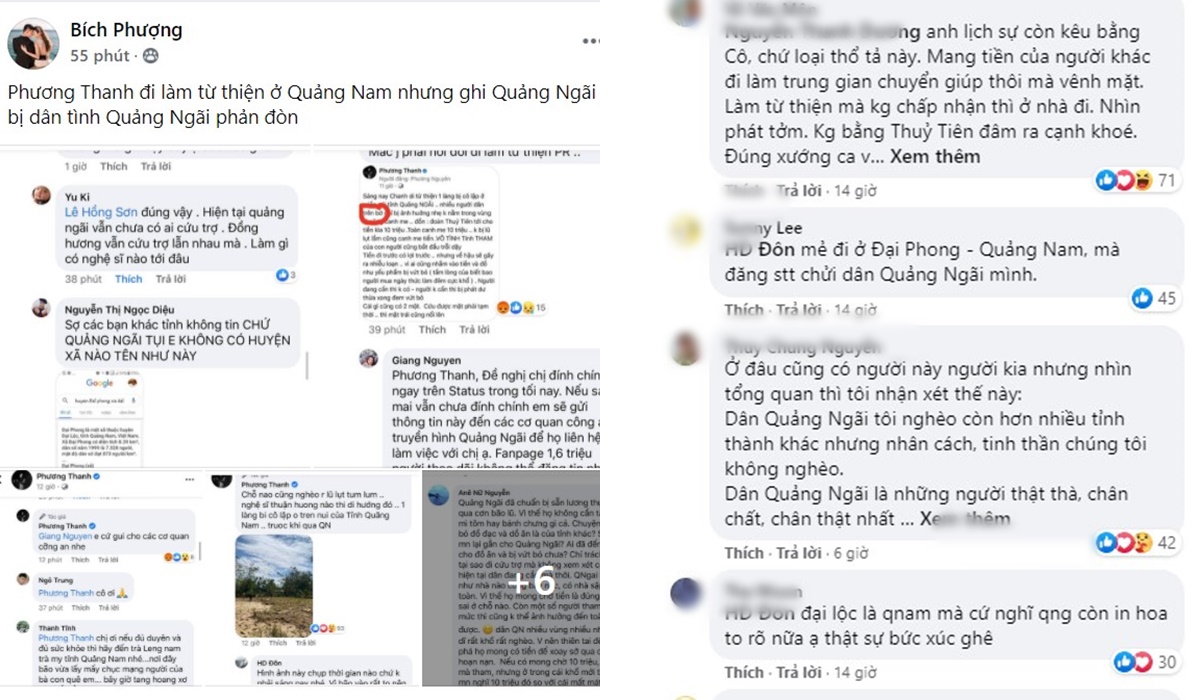Like the comment with 71 reactions via Thích

pyautogui.click(x=744, y=190)
